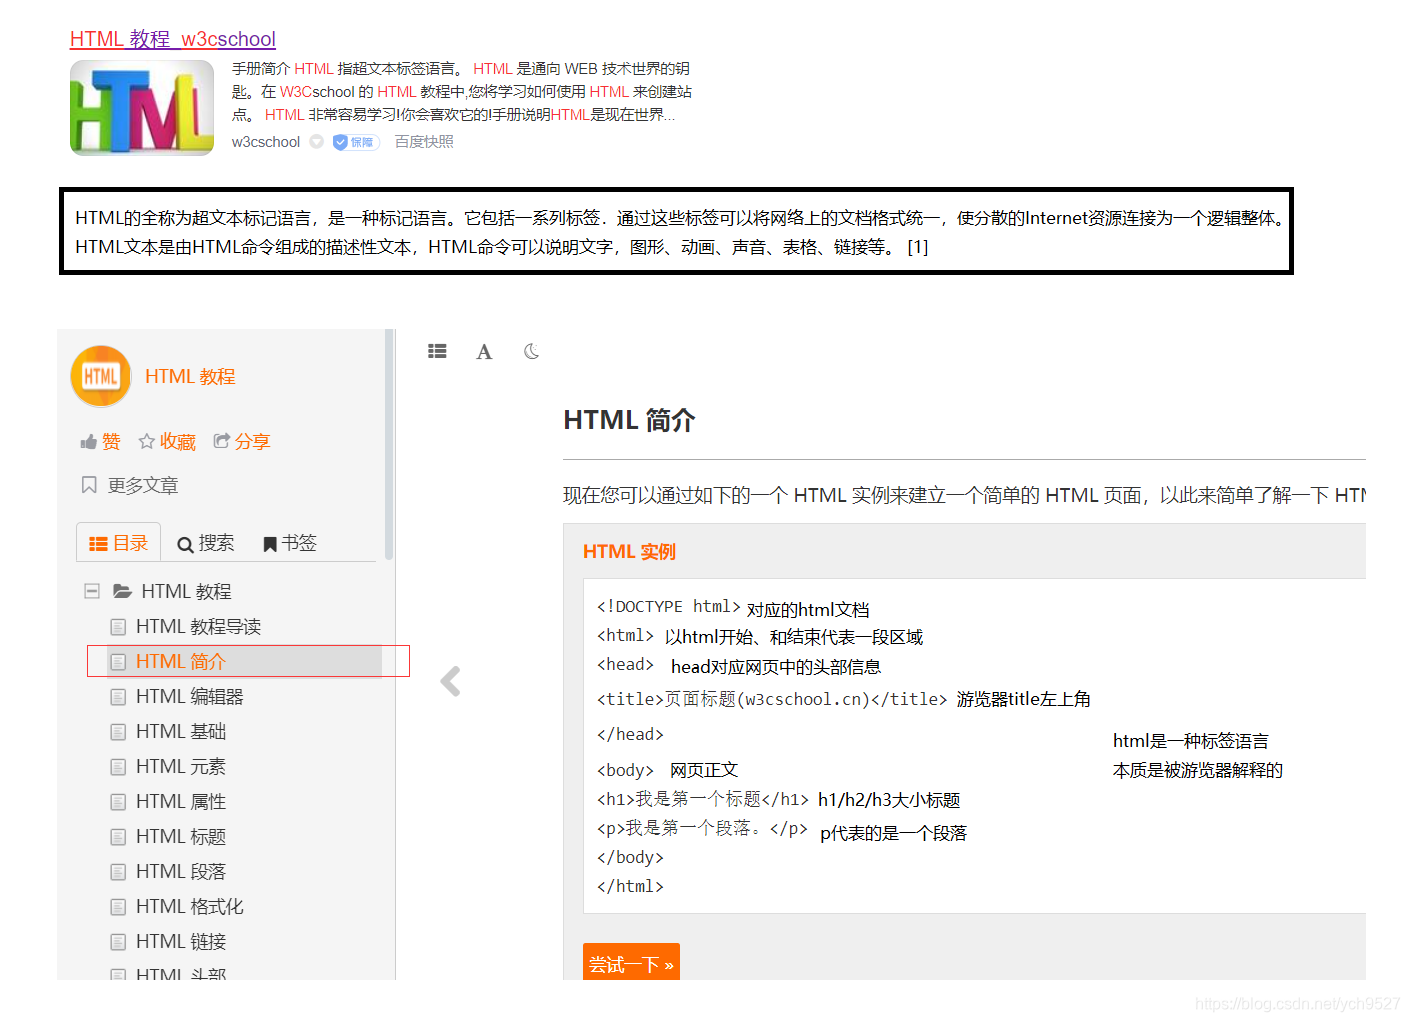1410x1022 pixels.
Task: Click the sidebar vertical scrollbar
Action: [x=389, y=445]
